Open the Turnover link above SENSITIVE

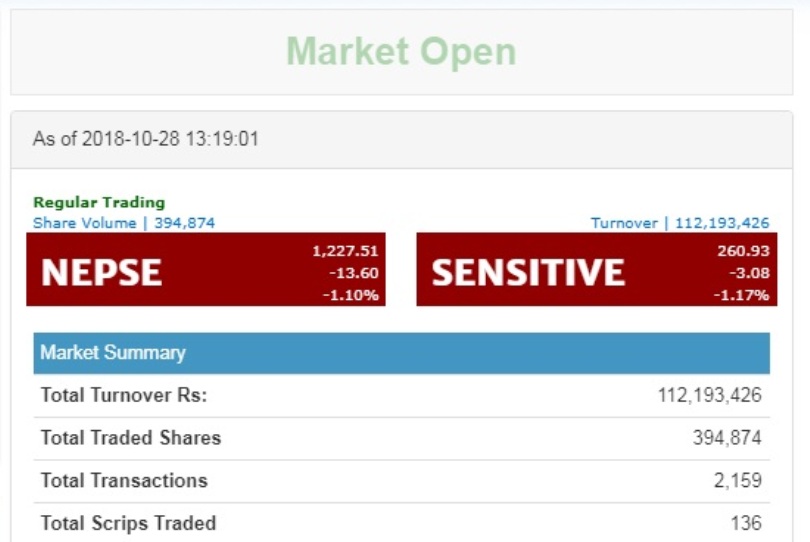(x=680, y=223)
